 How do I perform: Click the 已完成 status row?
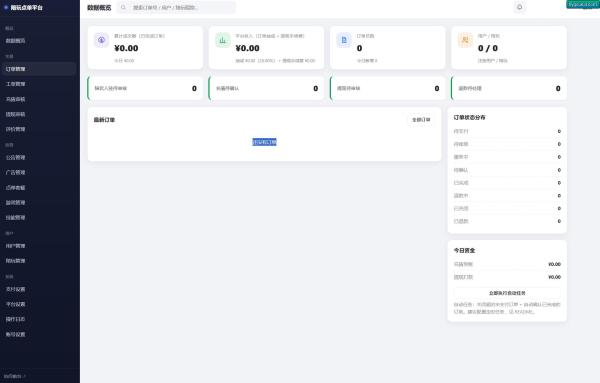[x=507, y=183]
